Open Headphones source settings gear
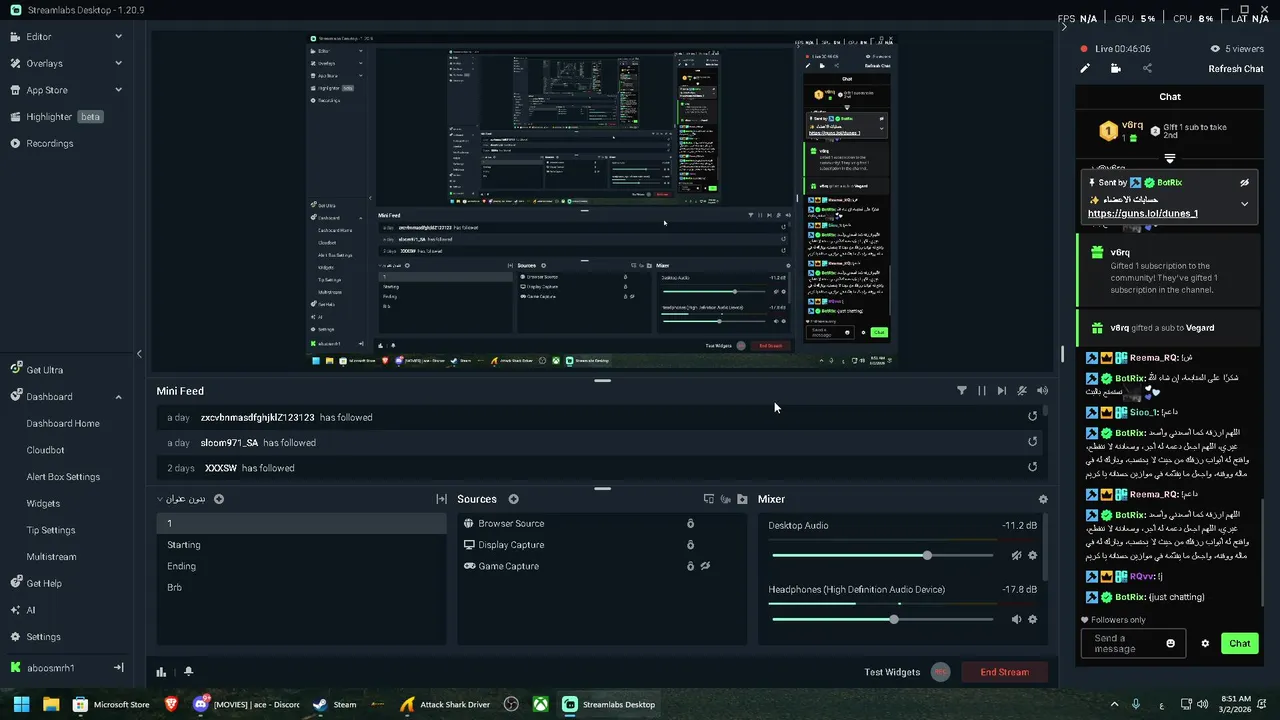Image resolution: width=1280 pixels, height=720 pixels. click(1033, 619)
